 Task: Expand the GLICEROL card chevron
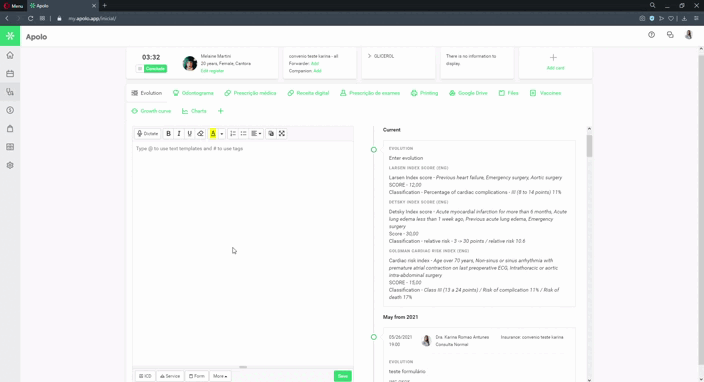369,56
